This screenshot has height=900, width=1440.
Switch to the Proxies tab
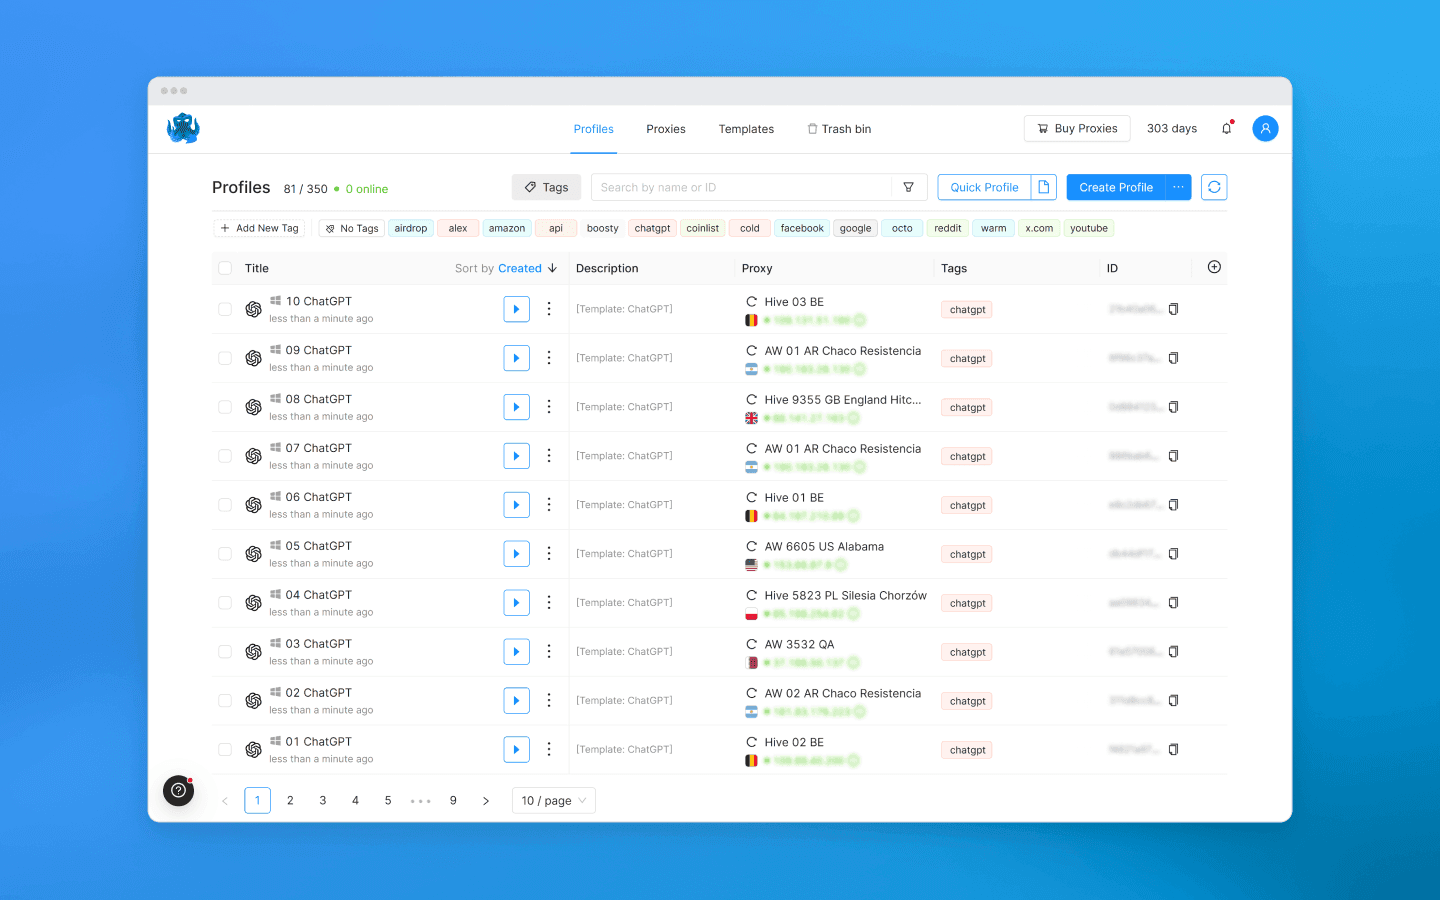[x=665, y=128]
